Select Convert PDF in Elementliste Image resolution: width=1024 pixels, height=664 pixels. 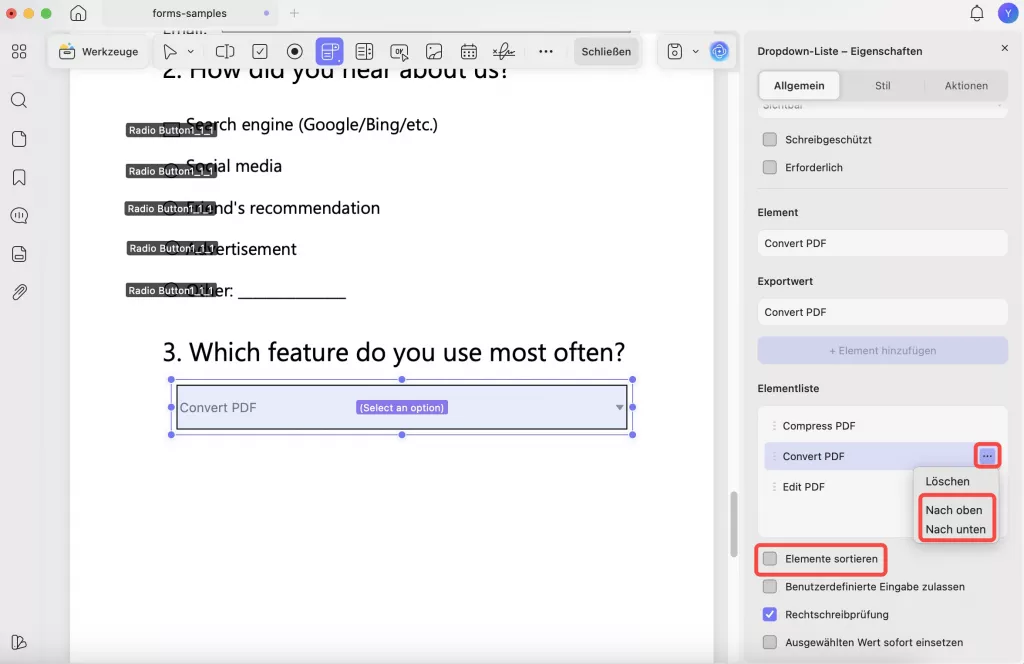(871, 456)
